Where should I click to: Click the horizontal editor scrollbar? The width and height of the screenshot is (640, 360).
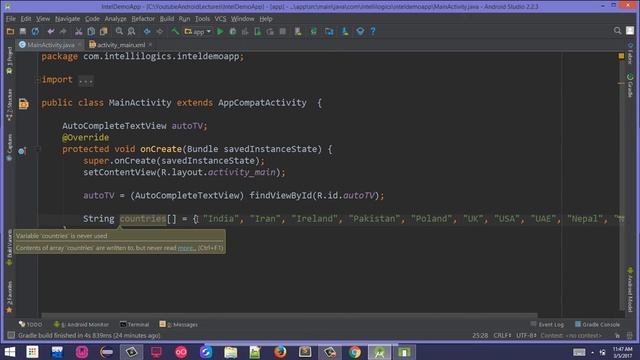pos(289,315)
